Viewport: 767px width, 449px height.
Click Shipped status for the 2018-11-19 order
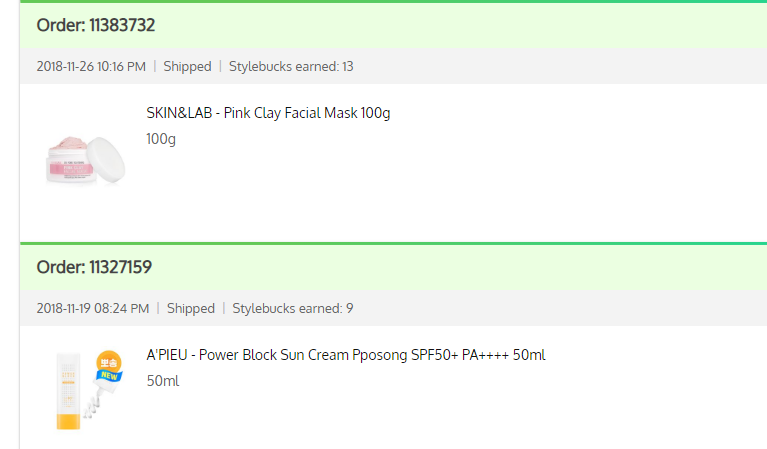(191, 308)
